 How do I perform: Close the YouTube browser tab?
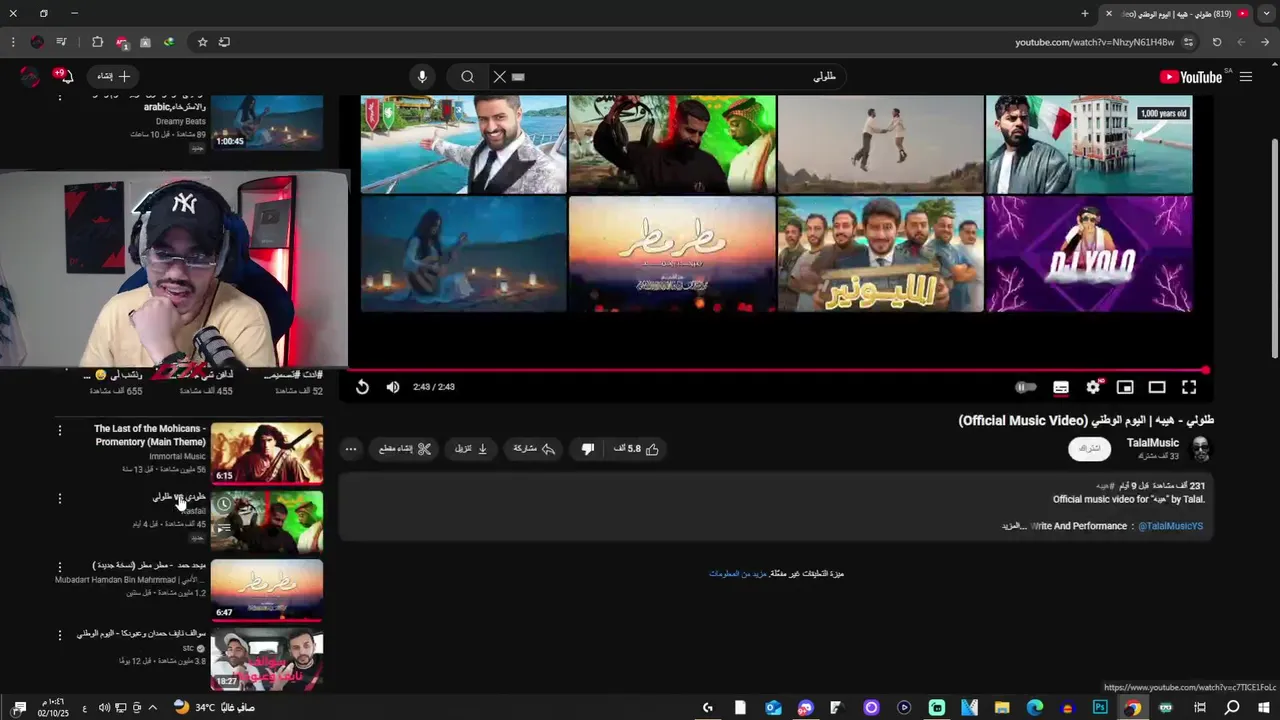click(1108, 14)
